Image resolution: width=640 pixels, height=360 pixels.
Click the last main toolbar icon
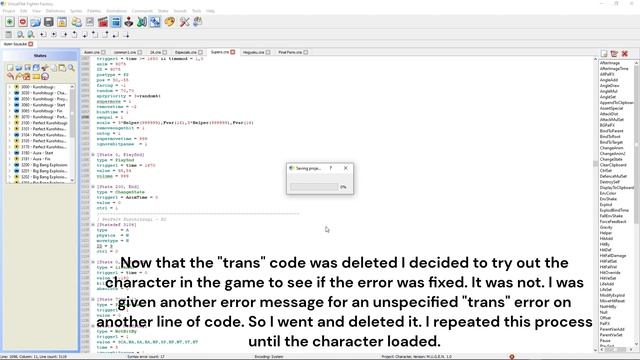(198, 22)
